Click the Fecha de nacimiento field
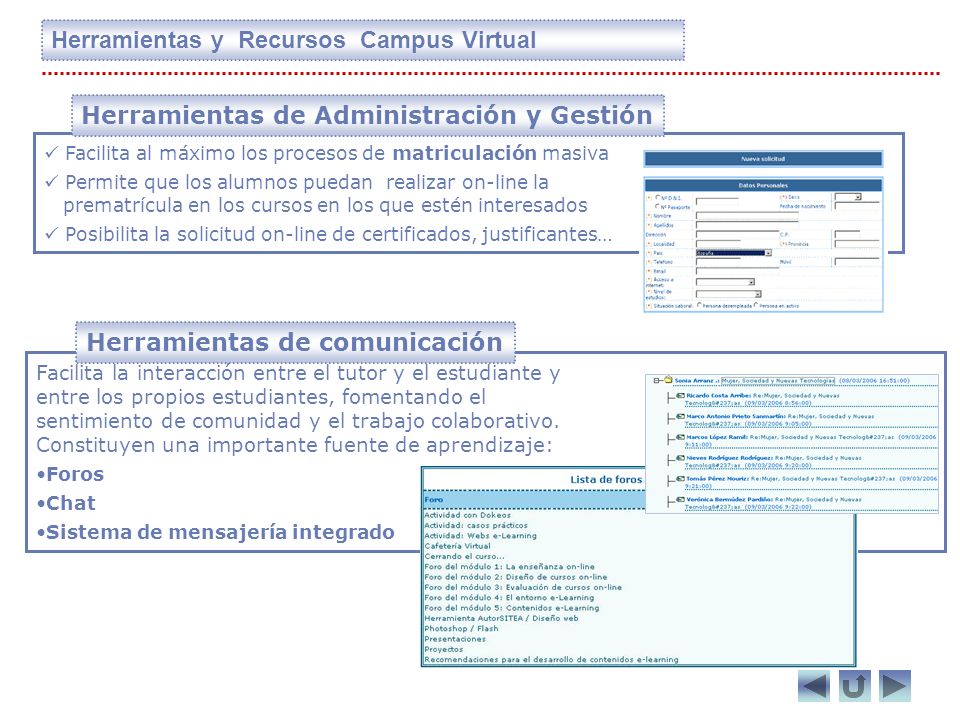The image size is (960, 720). pos(857,206)
